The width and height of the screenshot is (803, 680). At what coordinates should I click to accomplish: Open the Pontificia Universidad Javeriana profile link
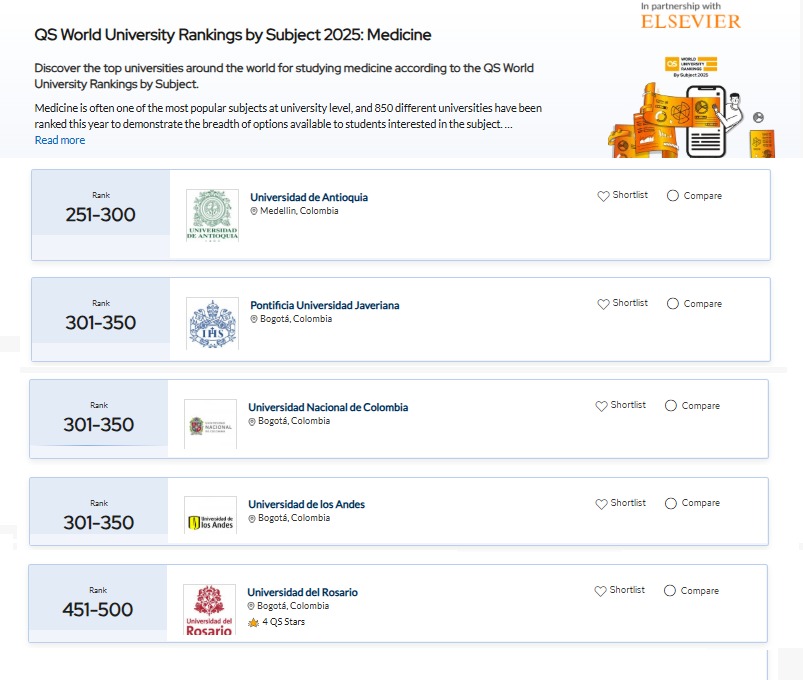325,305
